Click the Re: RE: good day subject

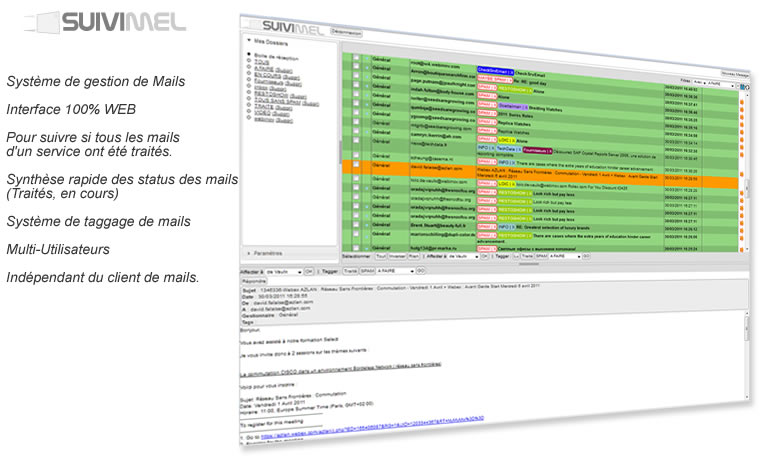tap(529, 82)
